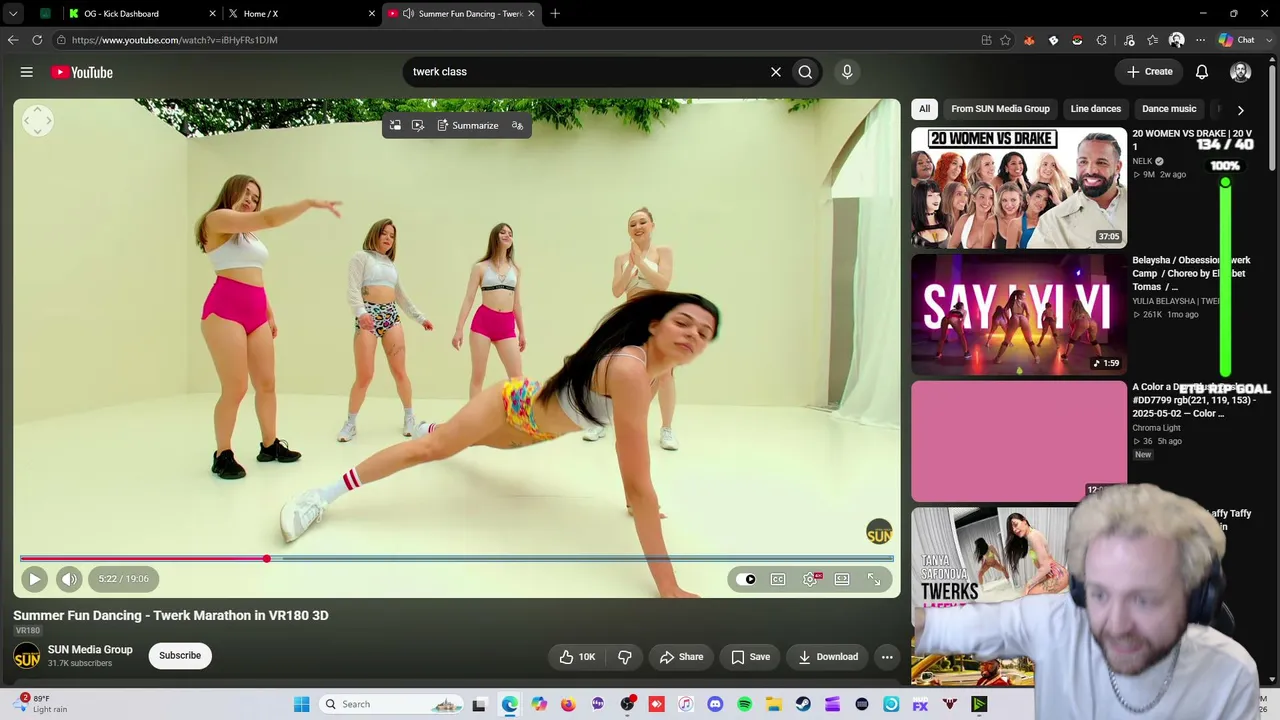Show more filter chips with the arrow
This screenshot has width=1280, height=720.
pyautogui.click(x=1240, y=110)
